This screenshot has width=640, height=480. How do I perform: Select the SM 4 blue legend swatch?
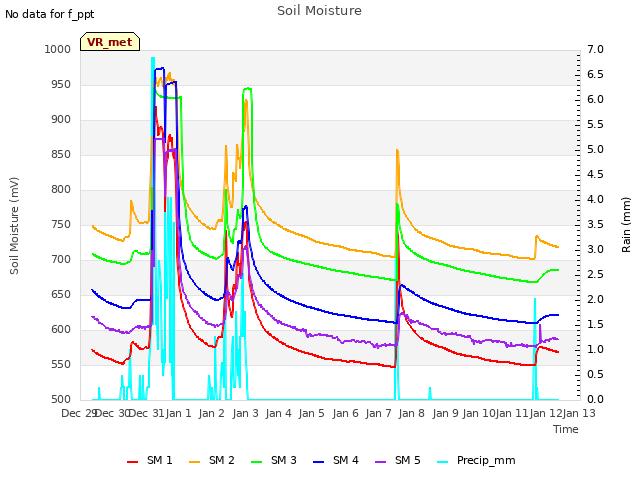pos(319,461)
